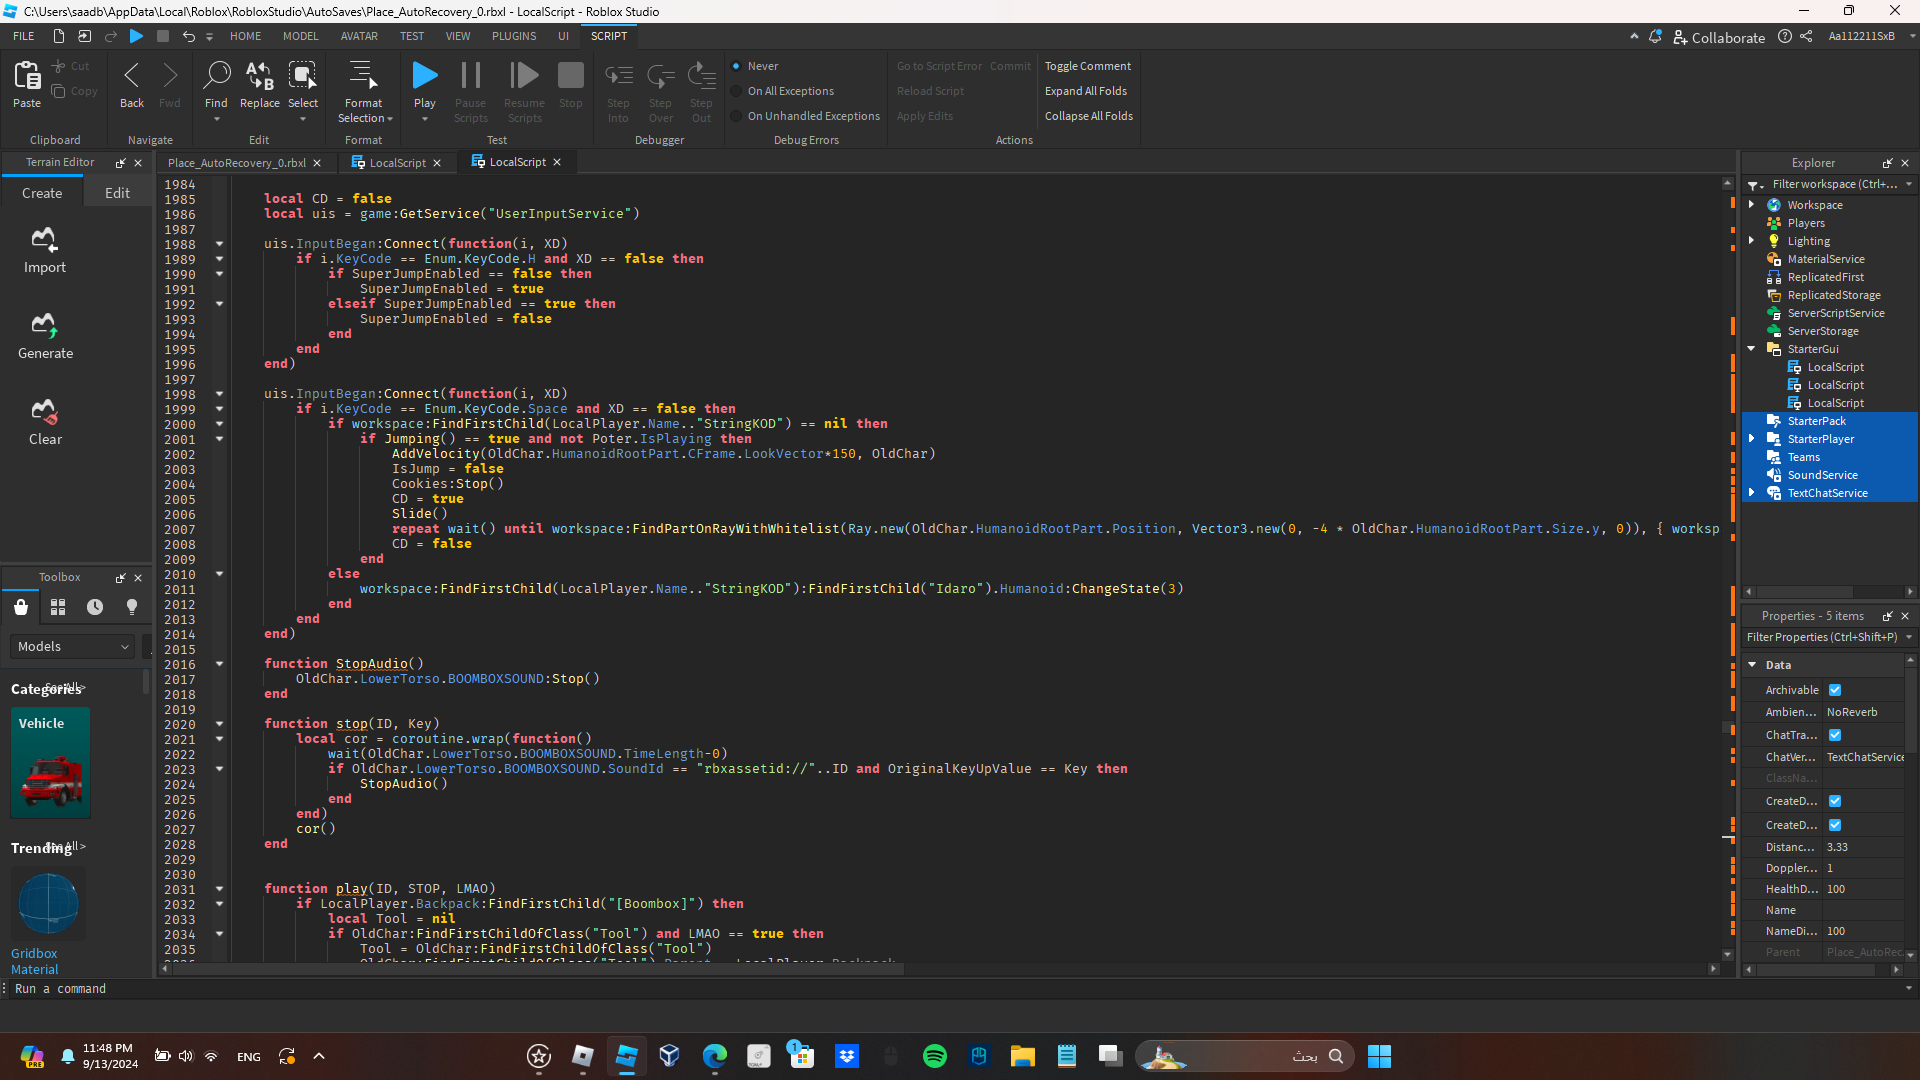
Task: Toggle the ChatTra... property checkbox
Action: 1835,735
